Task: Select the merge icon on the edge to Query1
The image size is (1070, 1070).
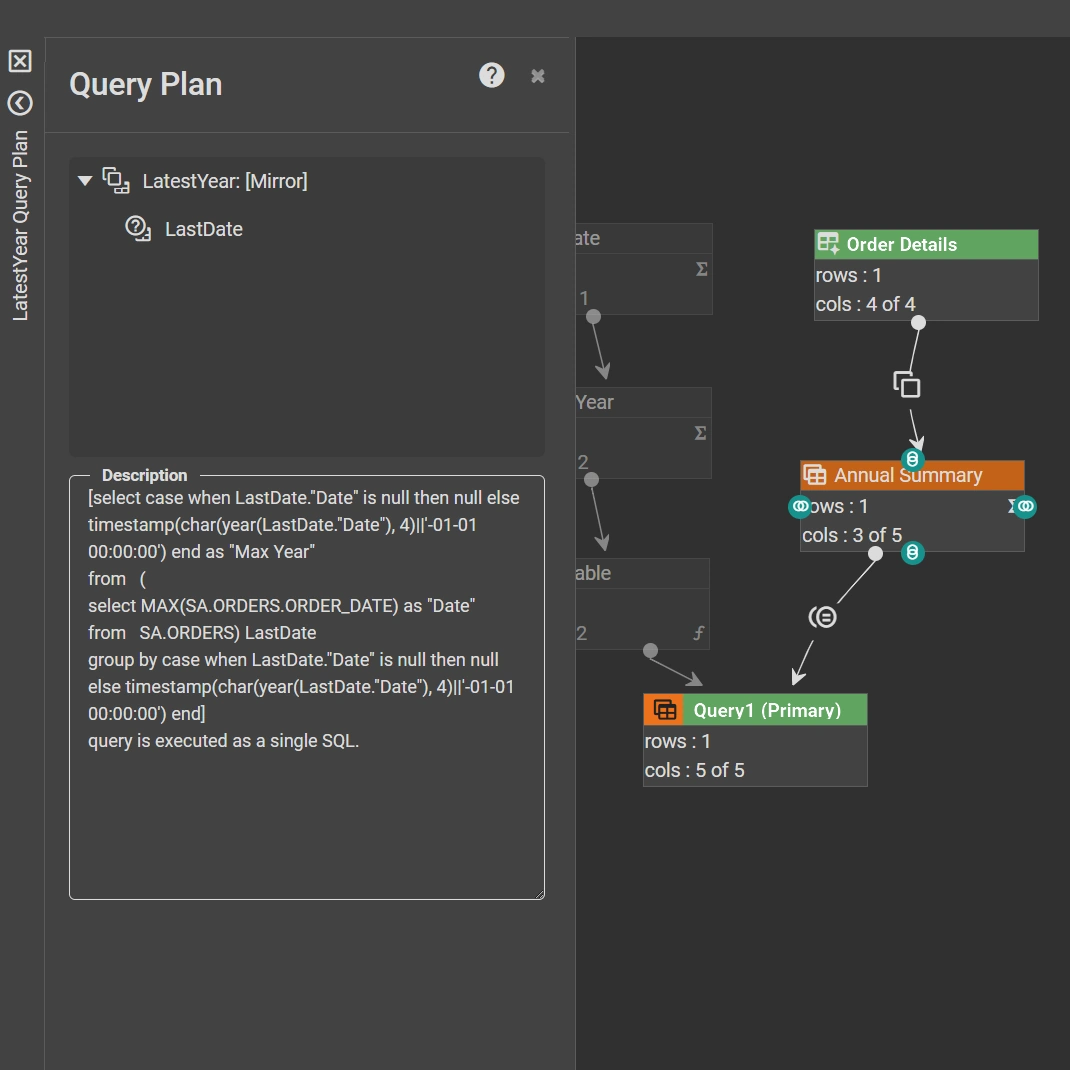Action: (x=822, y=616)
